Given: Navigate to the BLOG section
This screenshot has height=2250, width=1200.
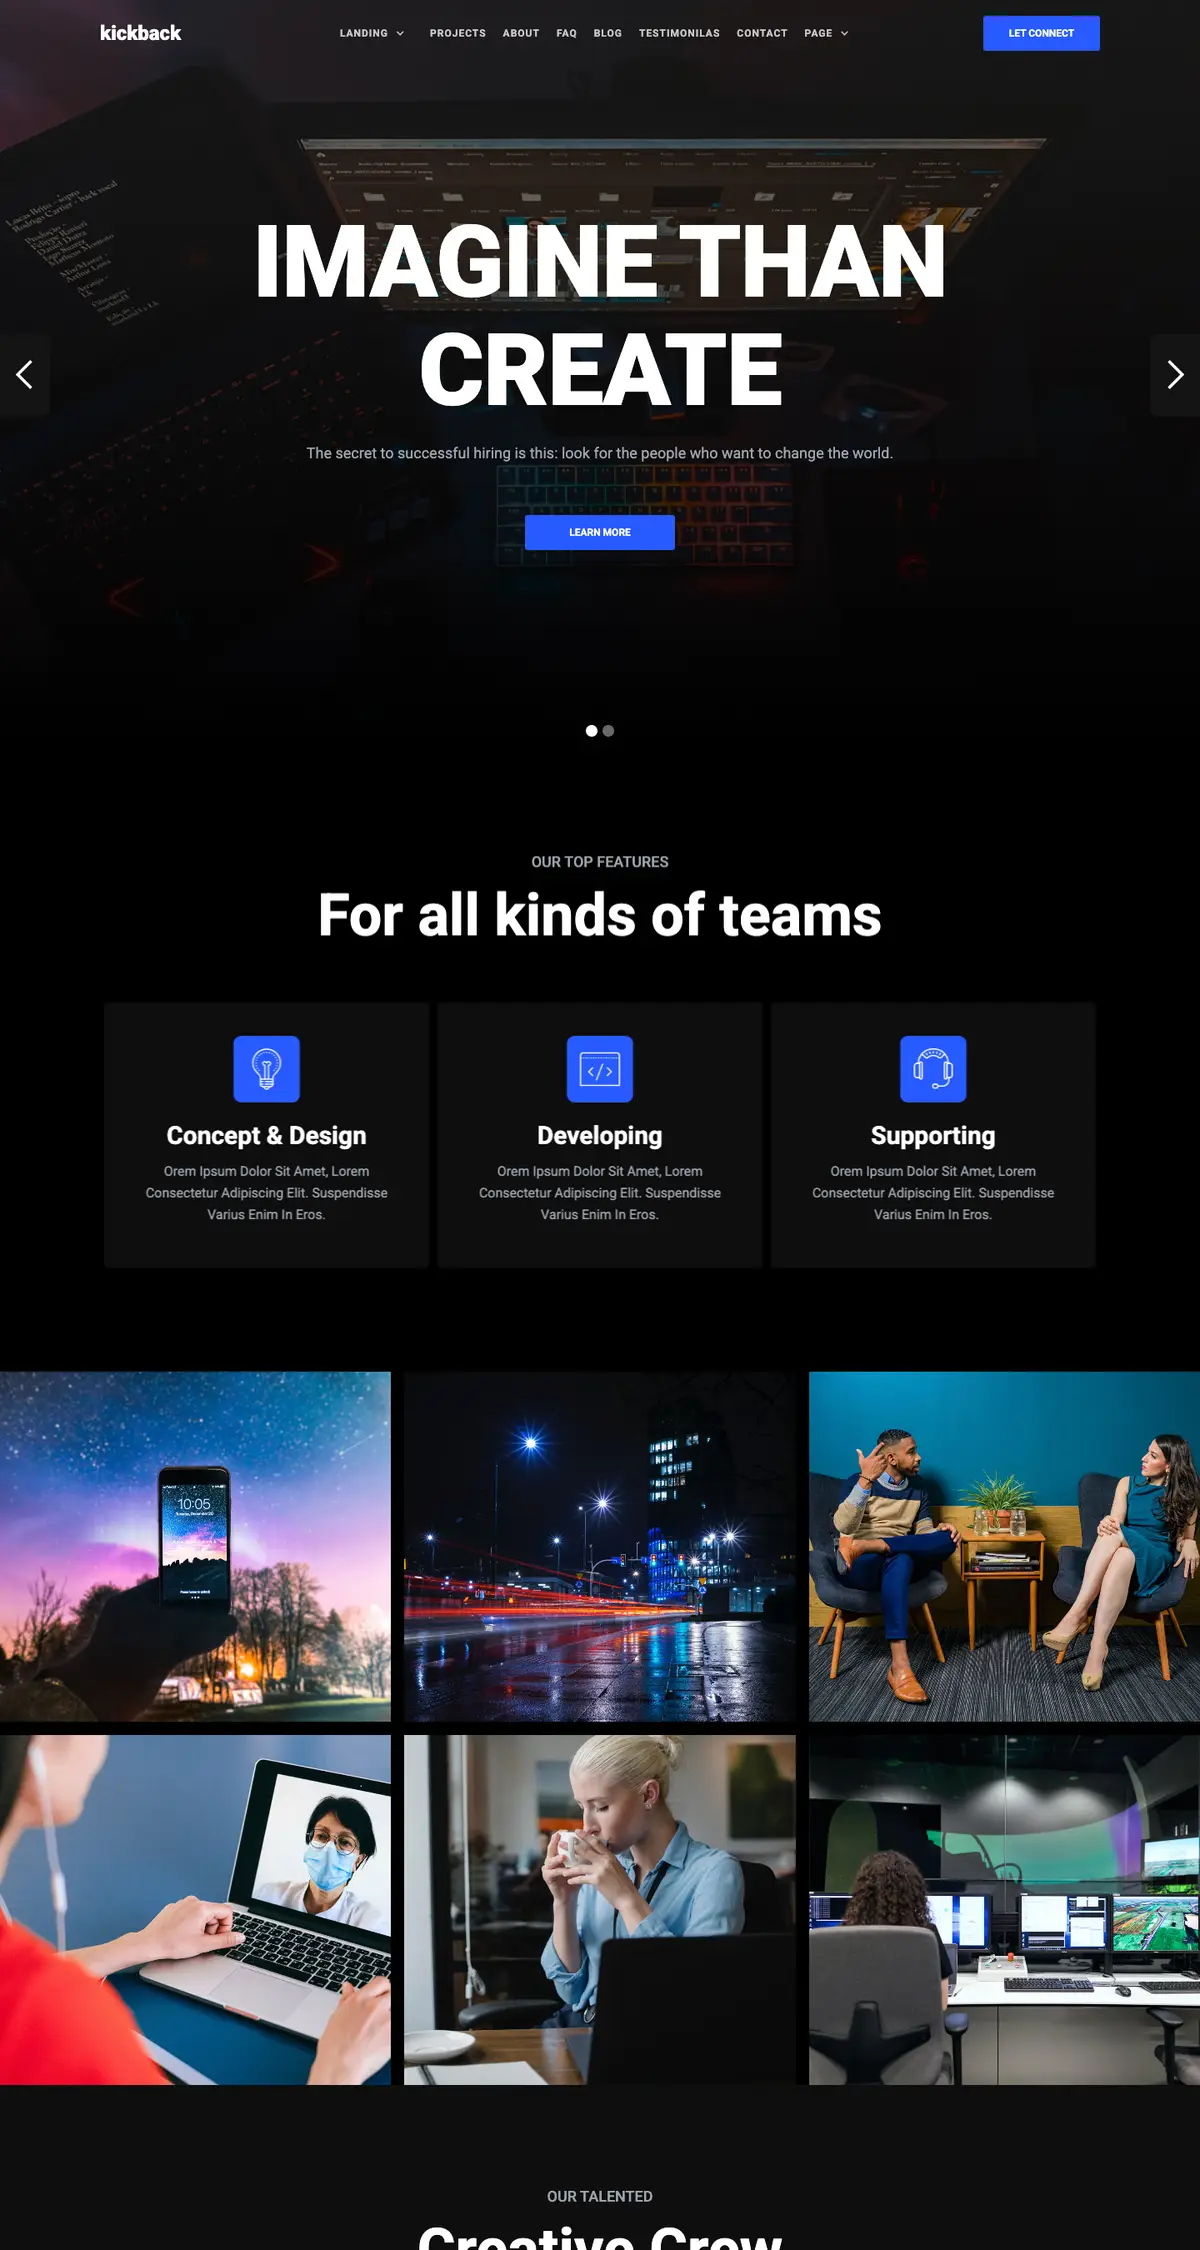Looking at the screenshot, I should [x=608, y=33].
